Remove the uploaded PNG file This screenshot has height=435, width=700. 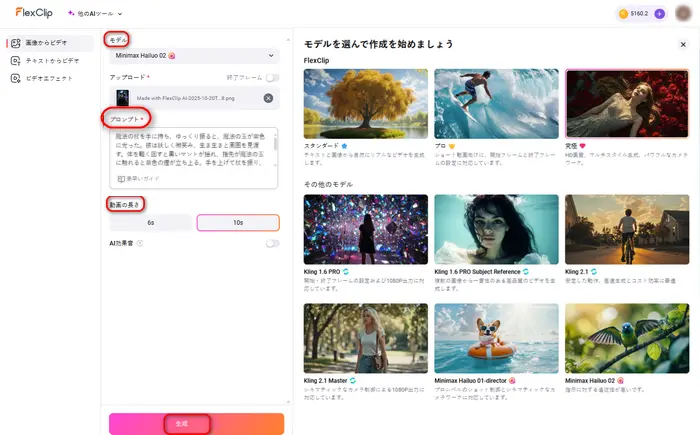[x=268, y=98]
